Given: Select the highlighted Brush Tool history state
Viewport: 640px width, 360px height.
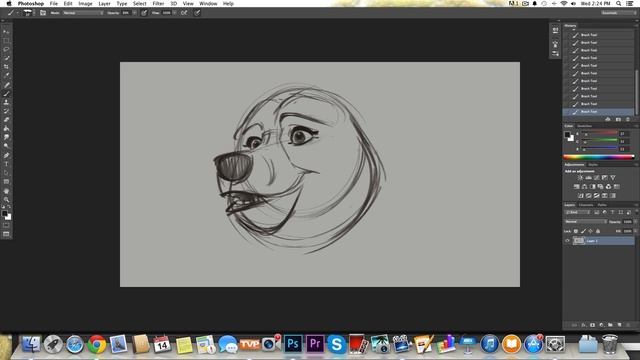Looking at the screenshot, I should point(598,111).
